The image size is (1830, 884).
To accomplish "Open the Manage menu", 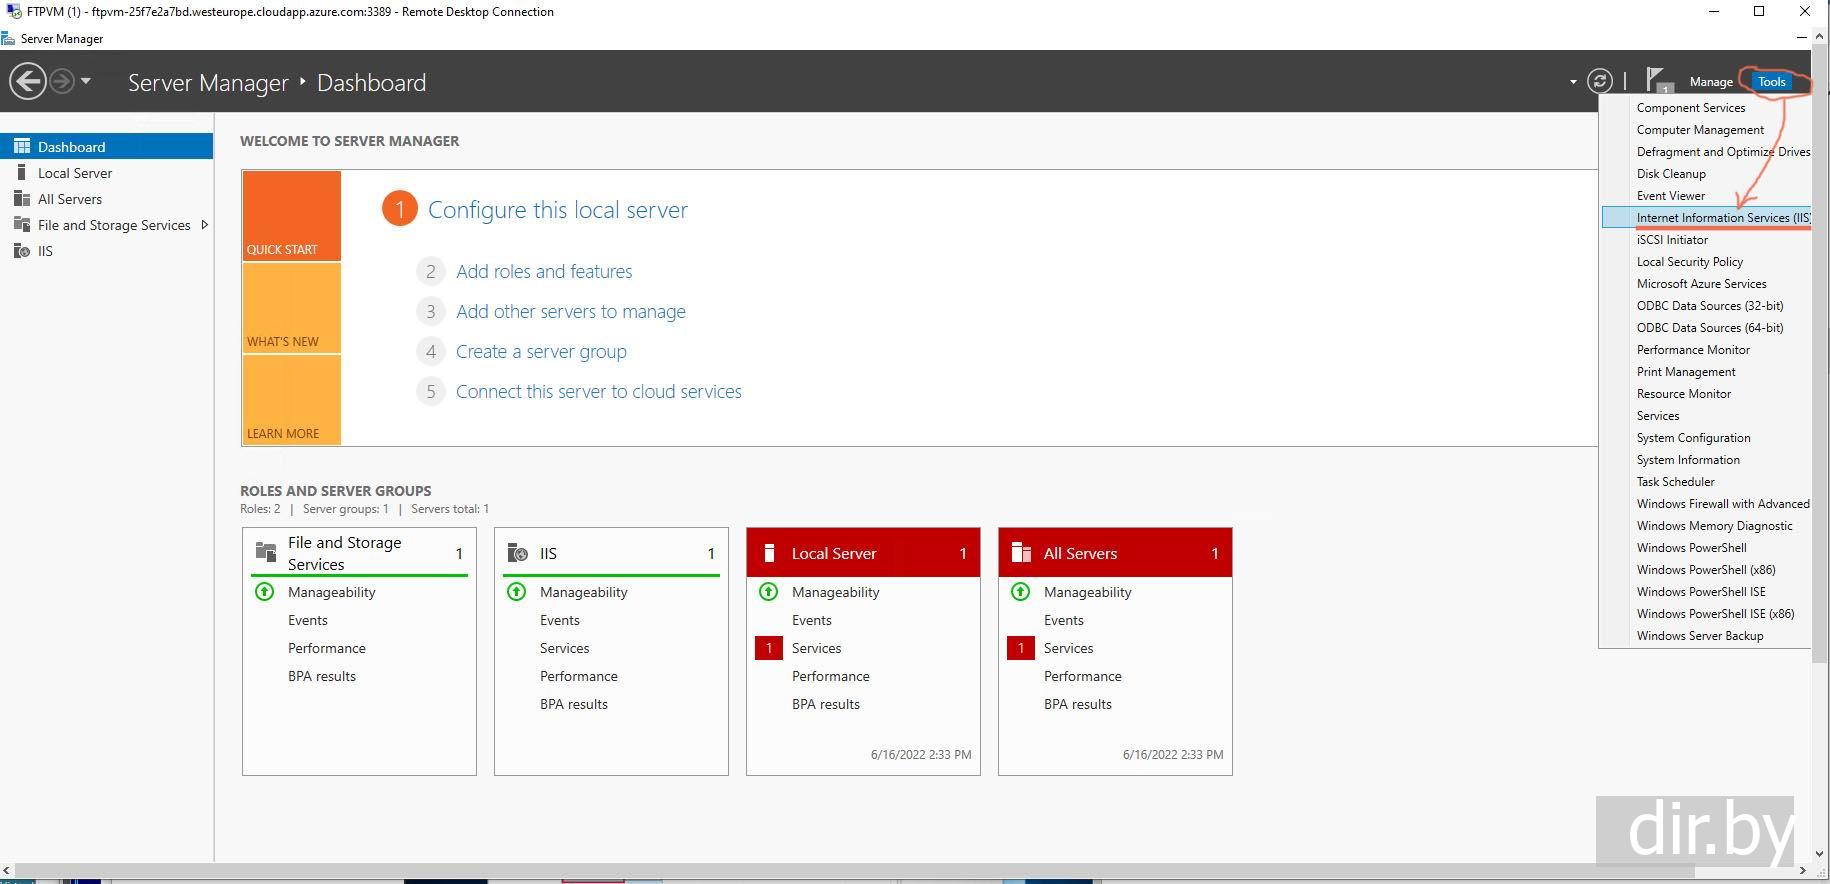I will (x=1710, y=82).
